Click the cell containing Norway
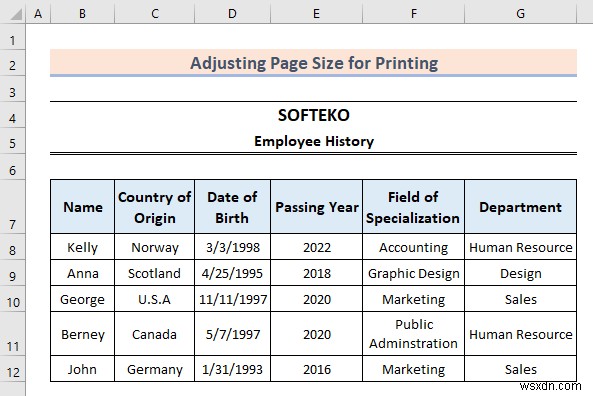 [x=154, y=247]
